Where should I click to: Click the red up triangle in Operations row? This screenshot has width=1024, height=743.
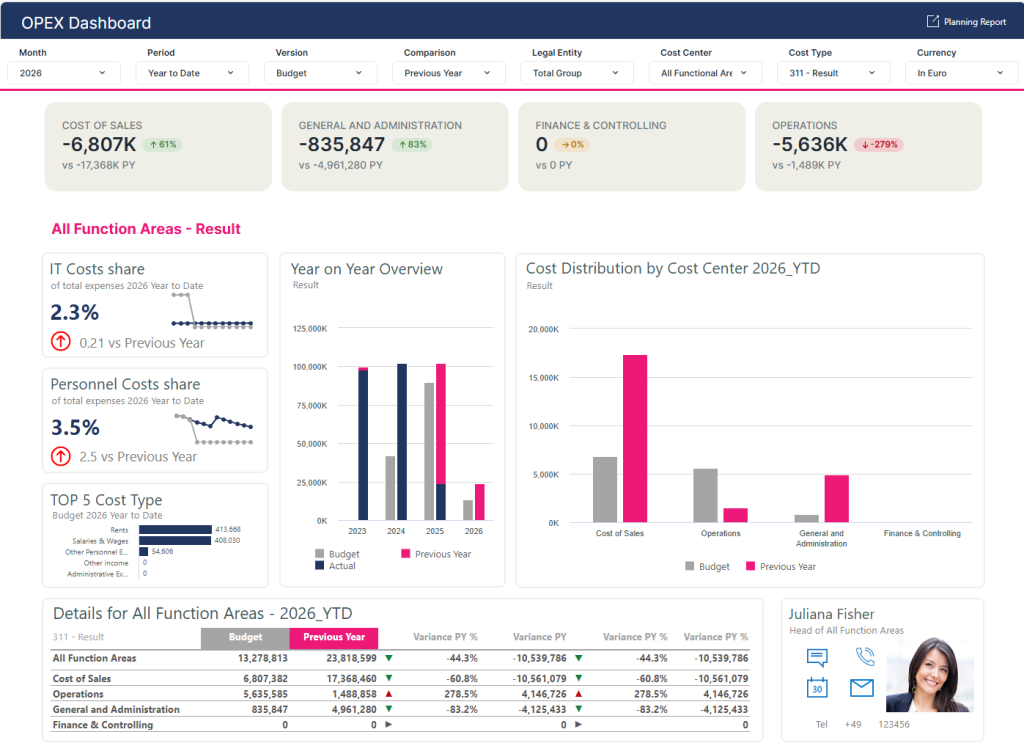coord(388,694)
